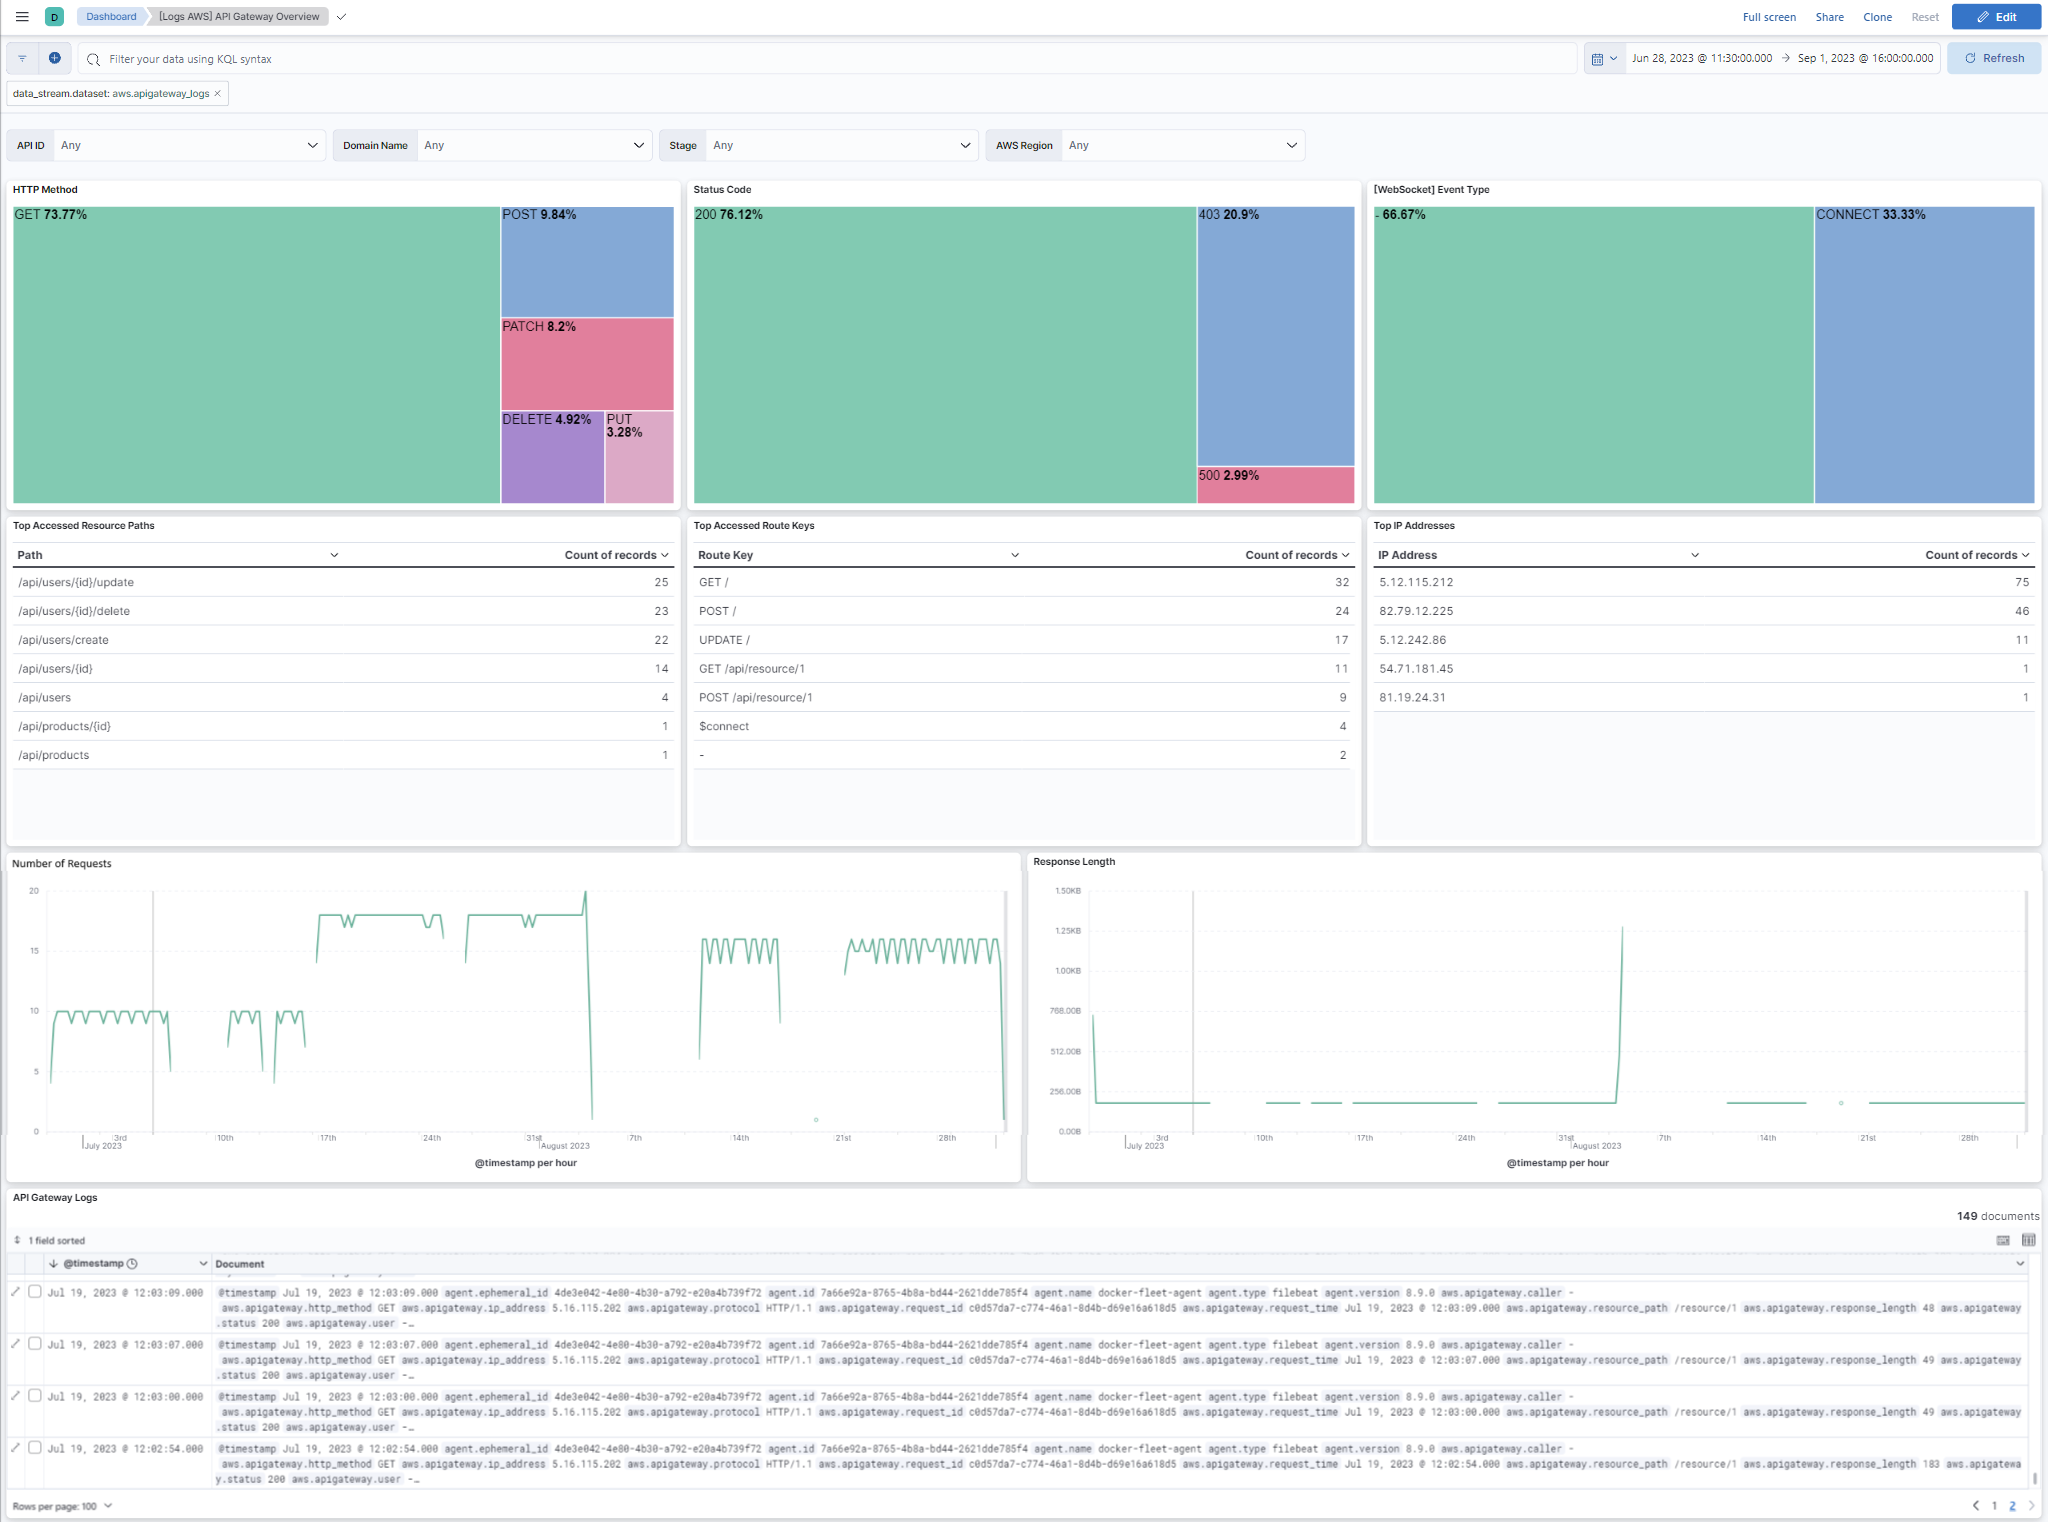Go to page 2 of logs pagination
The image size is (2048, 1522).
click(x=2011, y=1505)
